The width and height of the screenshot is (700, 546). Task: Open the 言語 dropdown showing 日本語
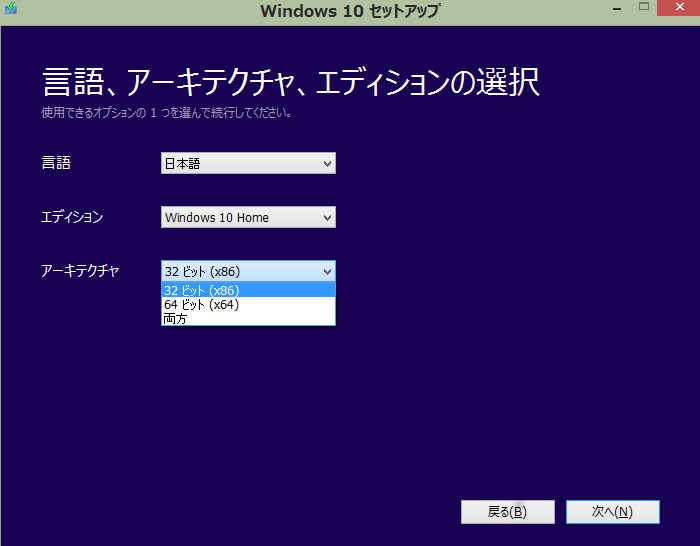(x=248, y=163)
